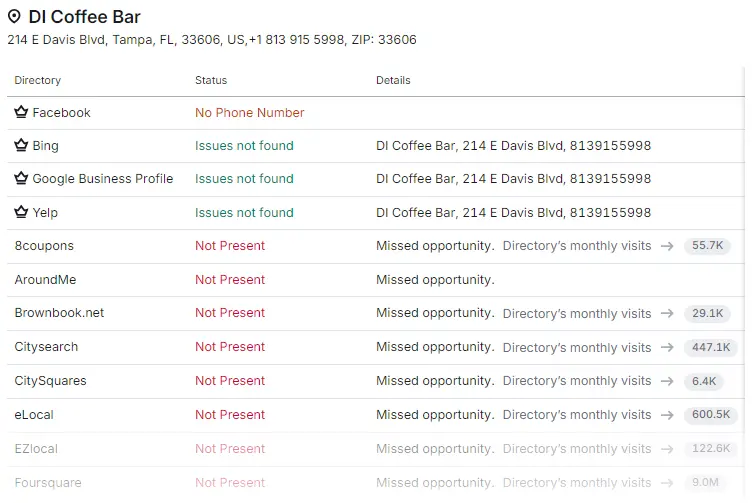Click the crown icon next to Yelp
This screenshot has height=503, width=753.
click(21, 212)
